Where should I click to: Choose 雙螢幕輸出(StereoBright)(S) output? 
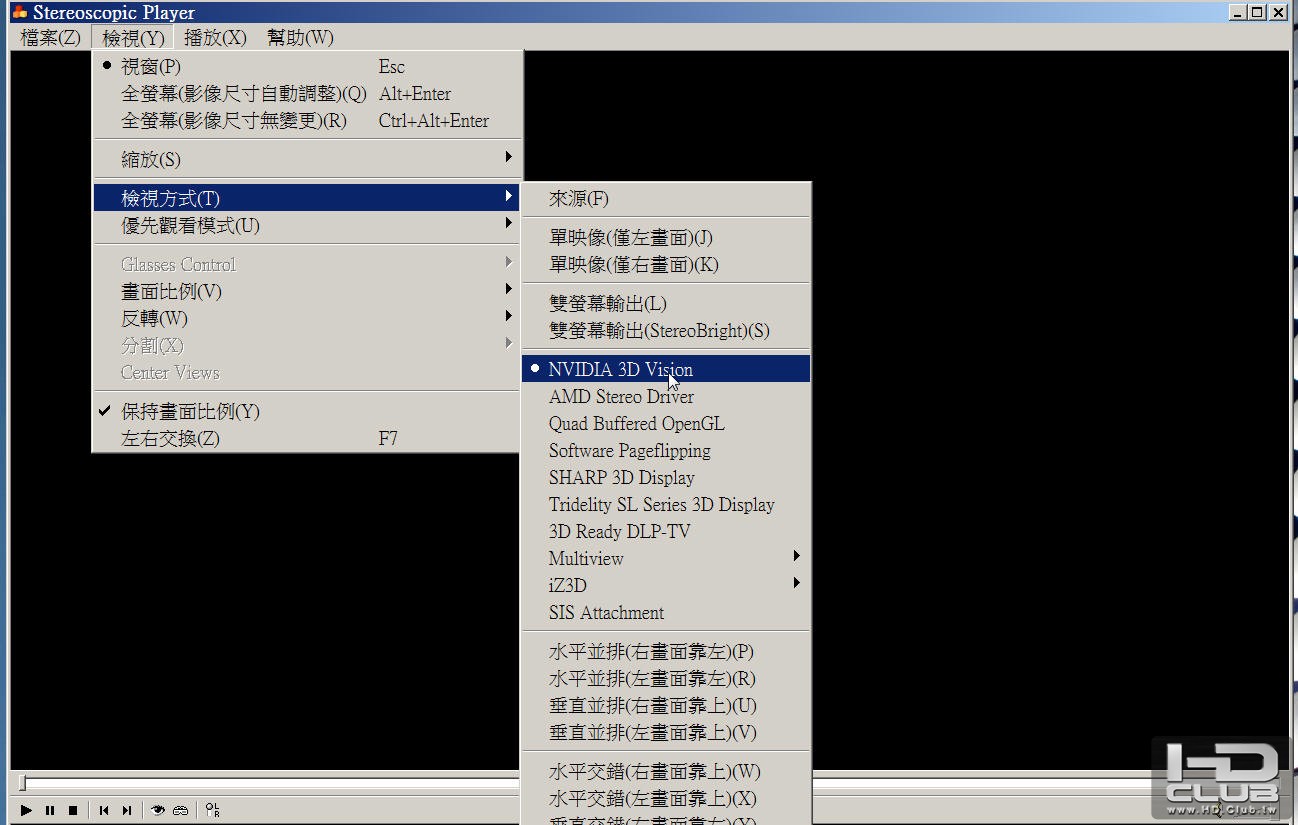[x=666, y=330]
